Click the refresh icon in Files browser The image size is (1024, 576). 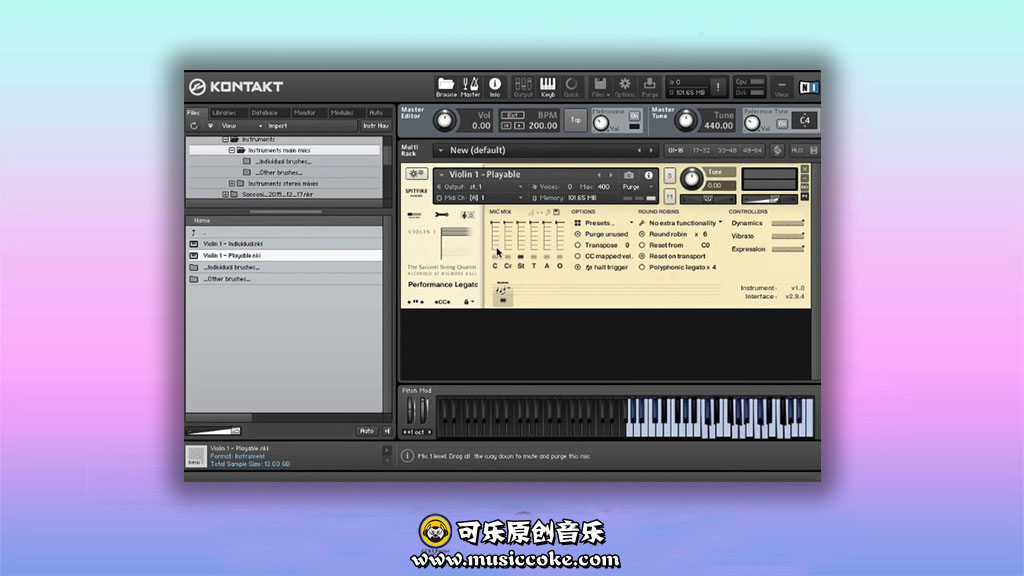[194, 126]
